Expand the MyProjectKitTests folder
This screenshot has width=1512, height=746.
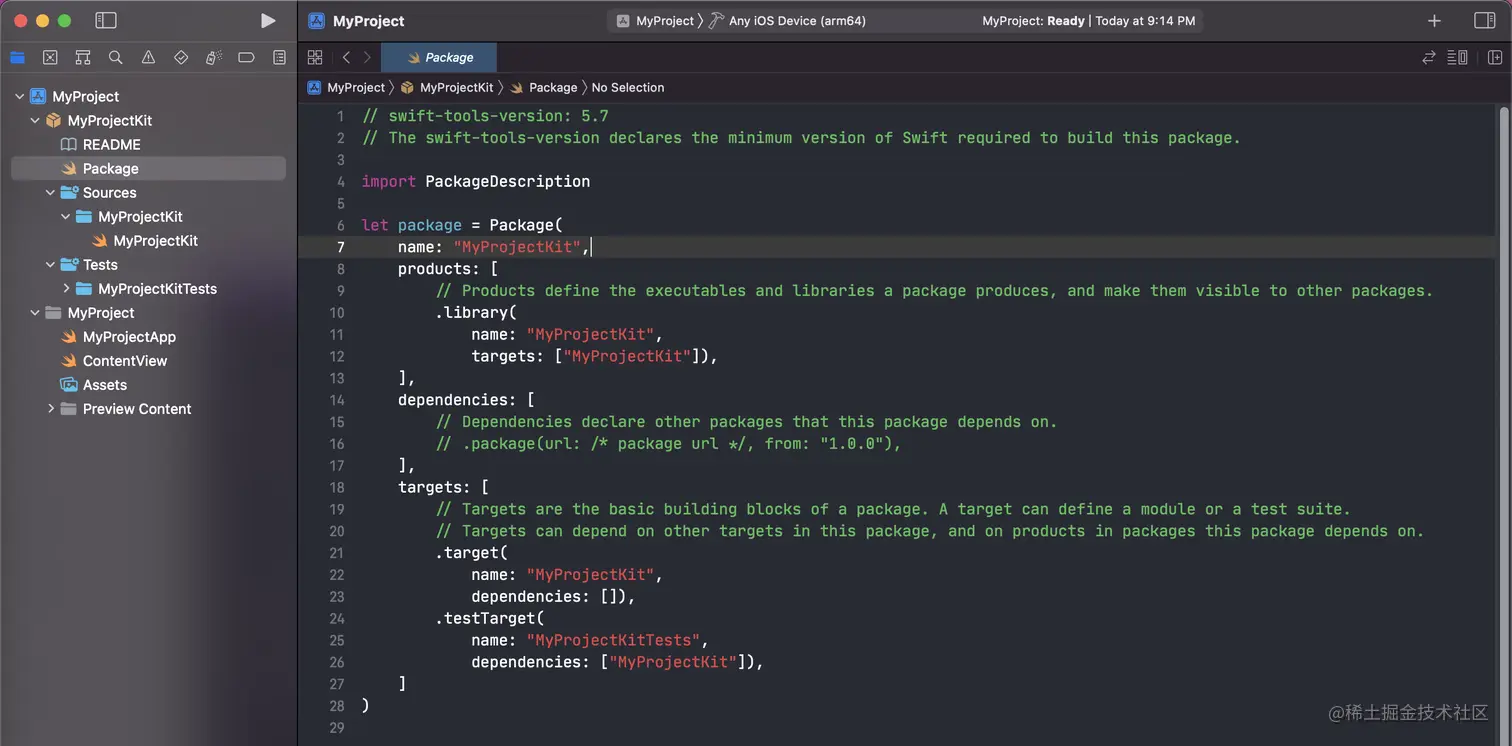[66, 289]
